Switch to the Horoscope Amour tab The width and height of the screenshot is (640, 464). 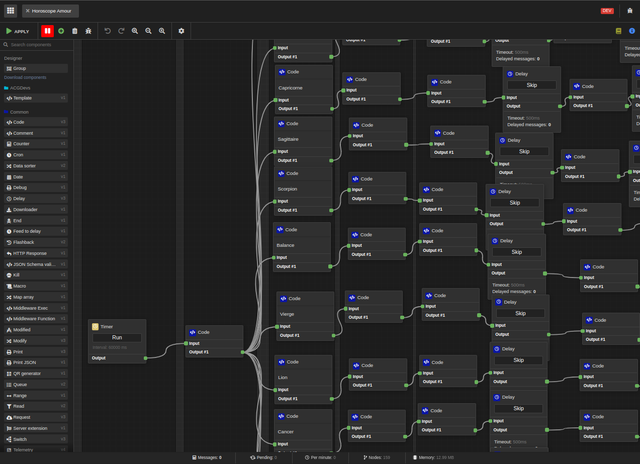pyautogui.click(x=51, y=11)
